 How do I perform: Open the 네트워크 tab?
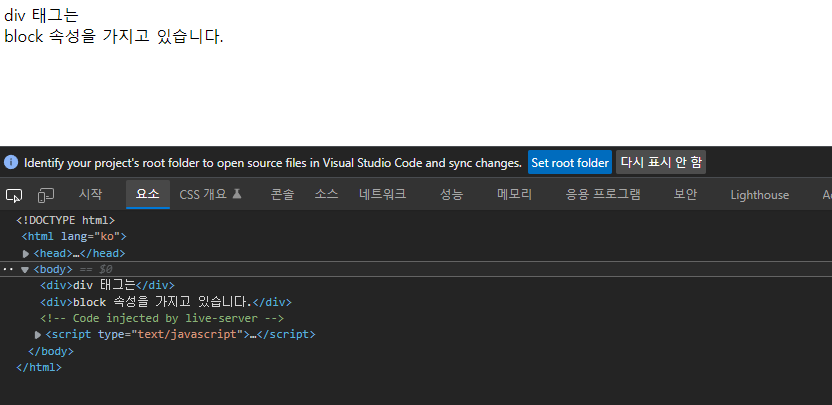click(x=383, y=194)
